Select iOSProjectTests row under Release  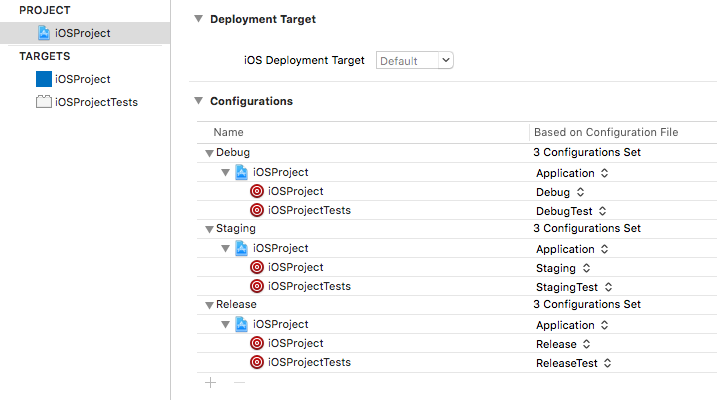457,362
